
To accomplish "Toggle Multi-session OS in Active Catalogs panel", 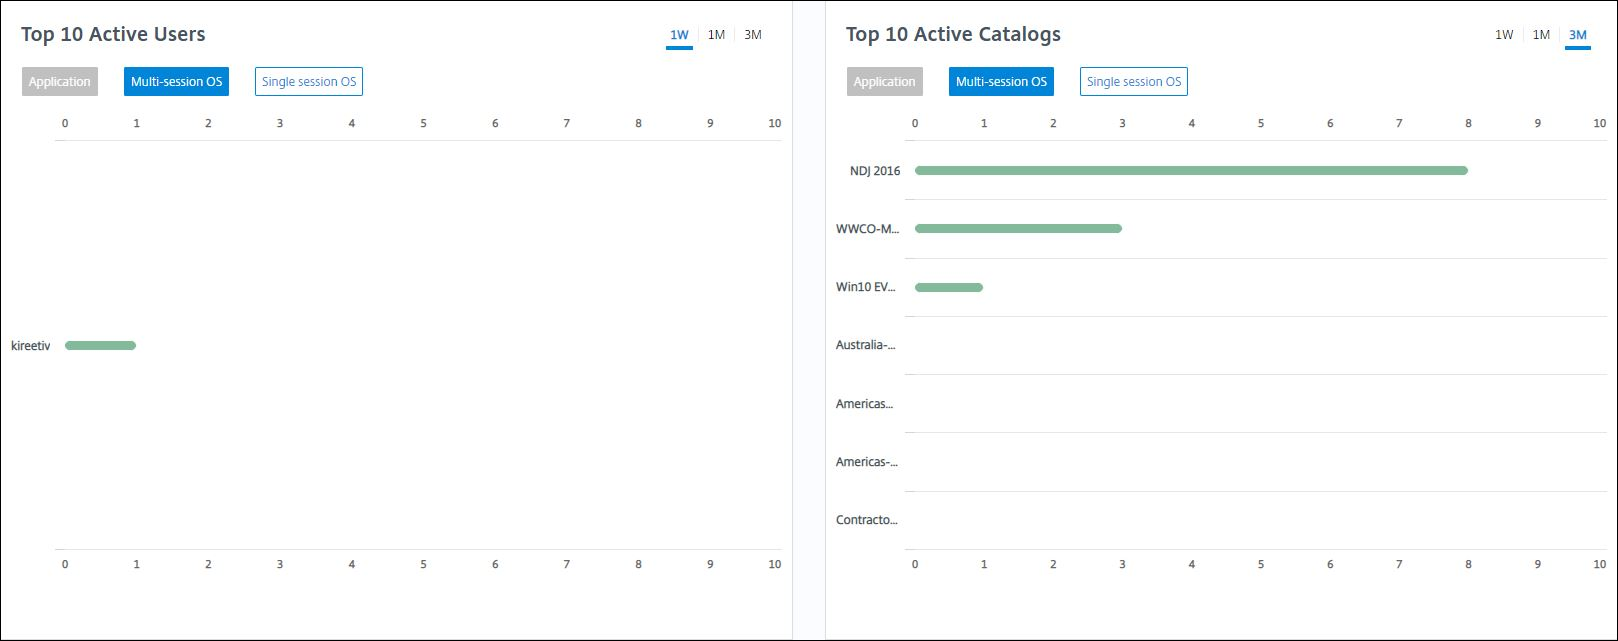I will (x=1001, y=82).
